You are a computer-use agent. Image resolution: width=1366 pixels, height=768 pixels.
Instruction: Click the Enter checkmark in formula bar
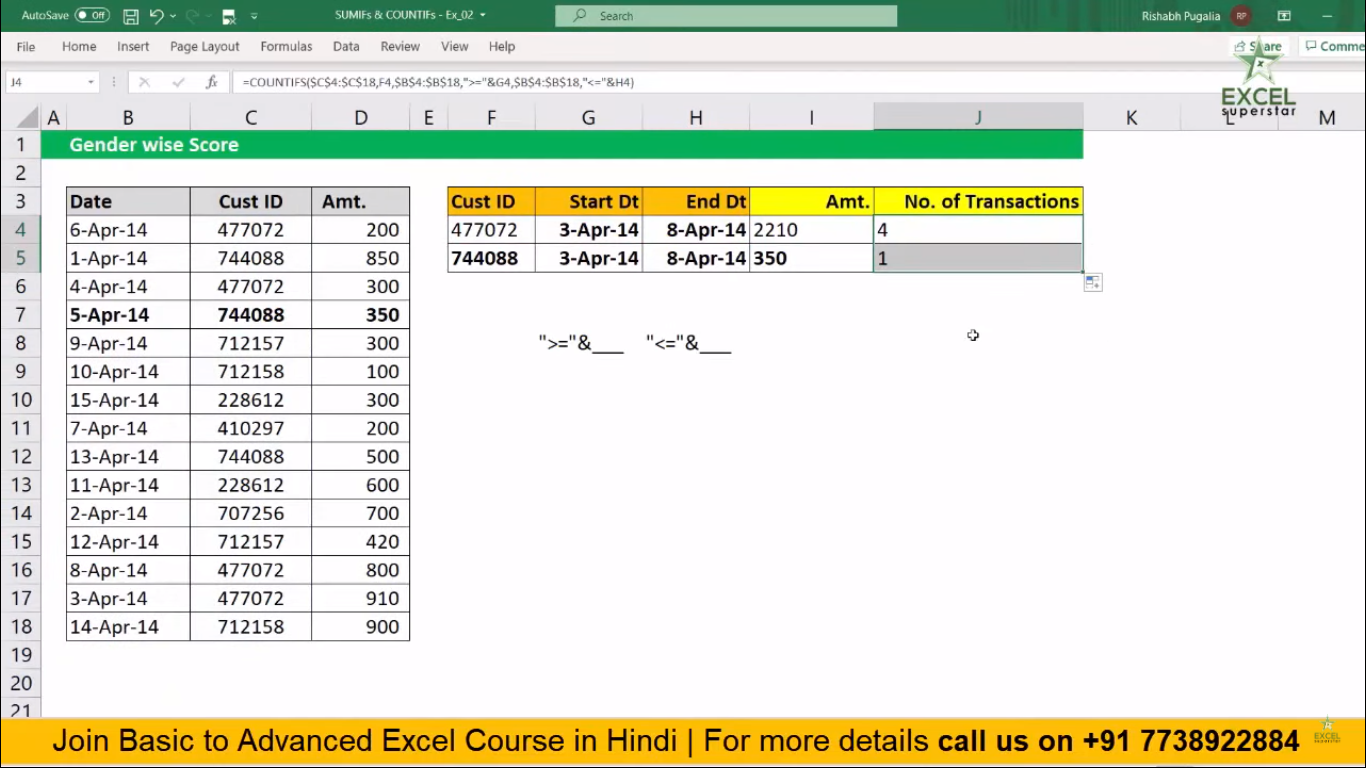click(x=178, y=82)
